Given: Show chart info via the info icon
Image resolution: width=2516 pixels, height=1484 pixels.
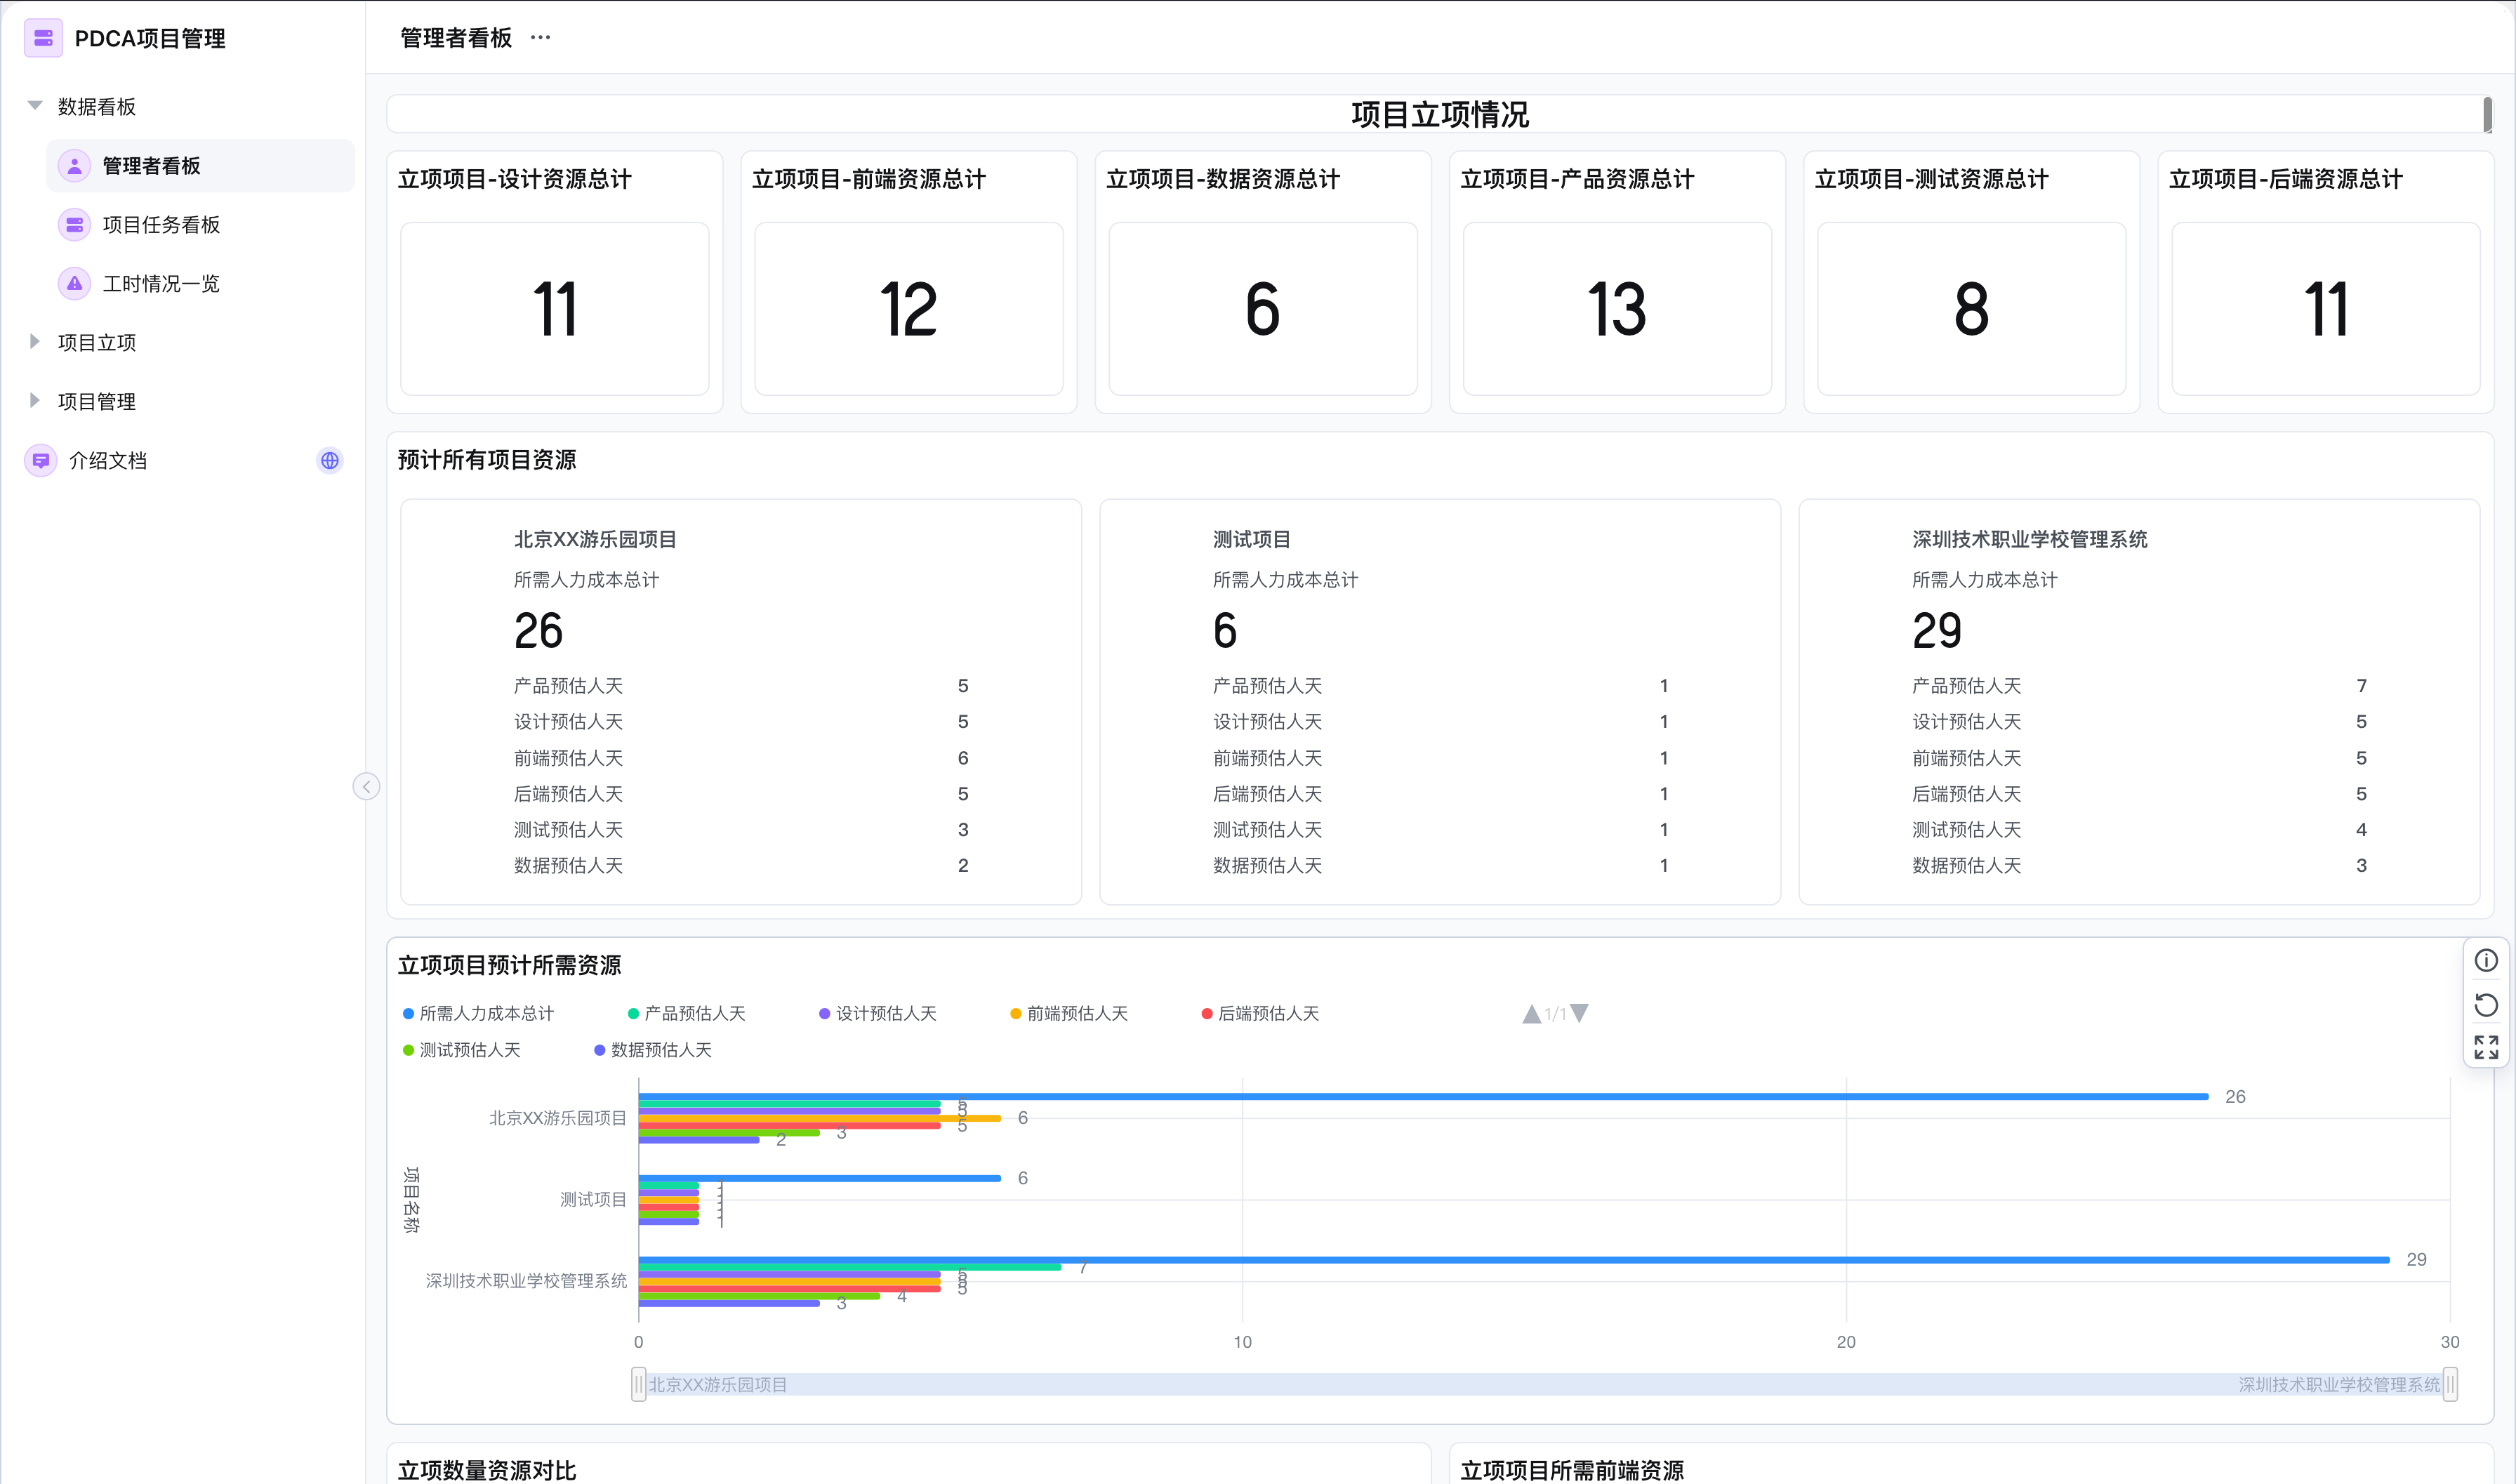Looking at the screenshot, I should tap(2486, 961).
